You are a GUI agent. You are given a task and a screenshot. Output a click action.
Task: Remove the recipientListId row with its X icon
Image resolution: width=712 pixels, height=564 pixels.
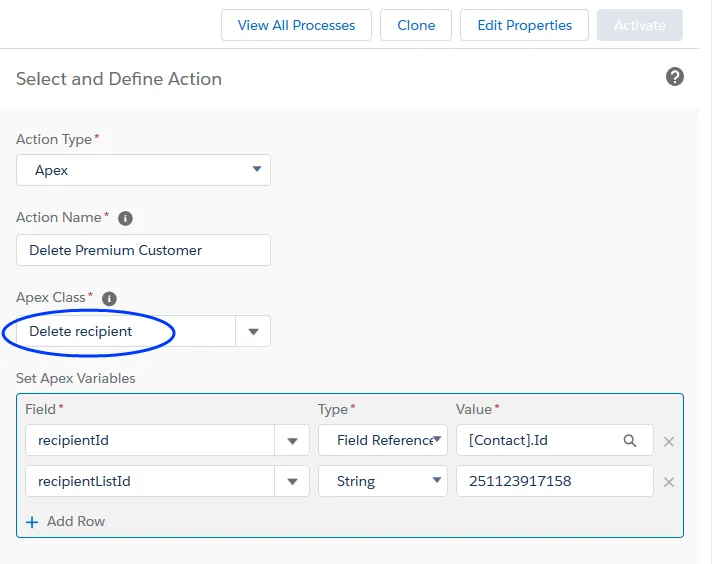click(x=669, y=482)
